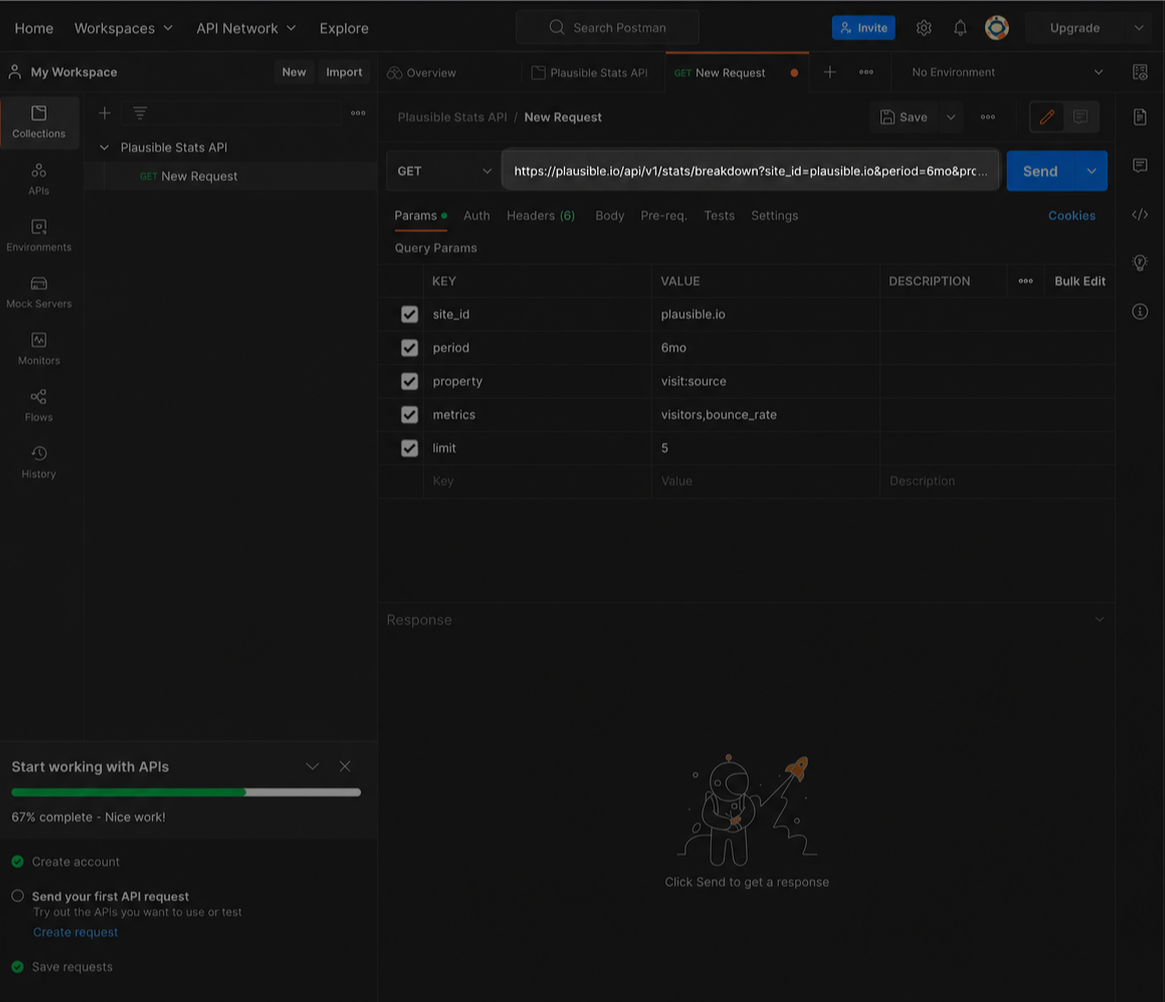Viewport: 1165px width, 1002px height.
Task: Click the Import button
Action: click(x=344, y=72)
